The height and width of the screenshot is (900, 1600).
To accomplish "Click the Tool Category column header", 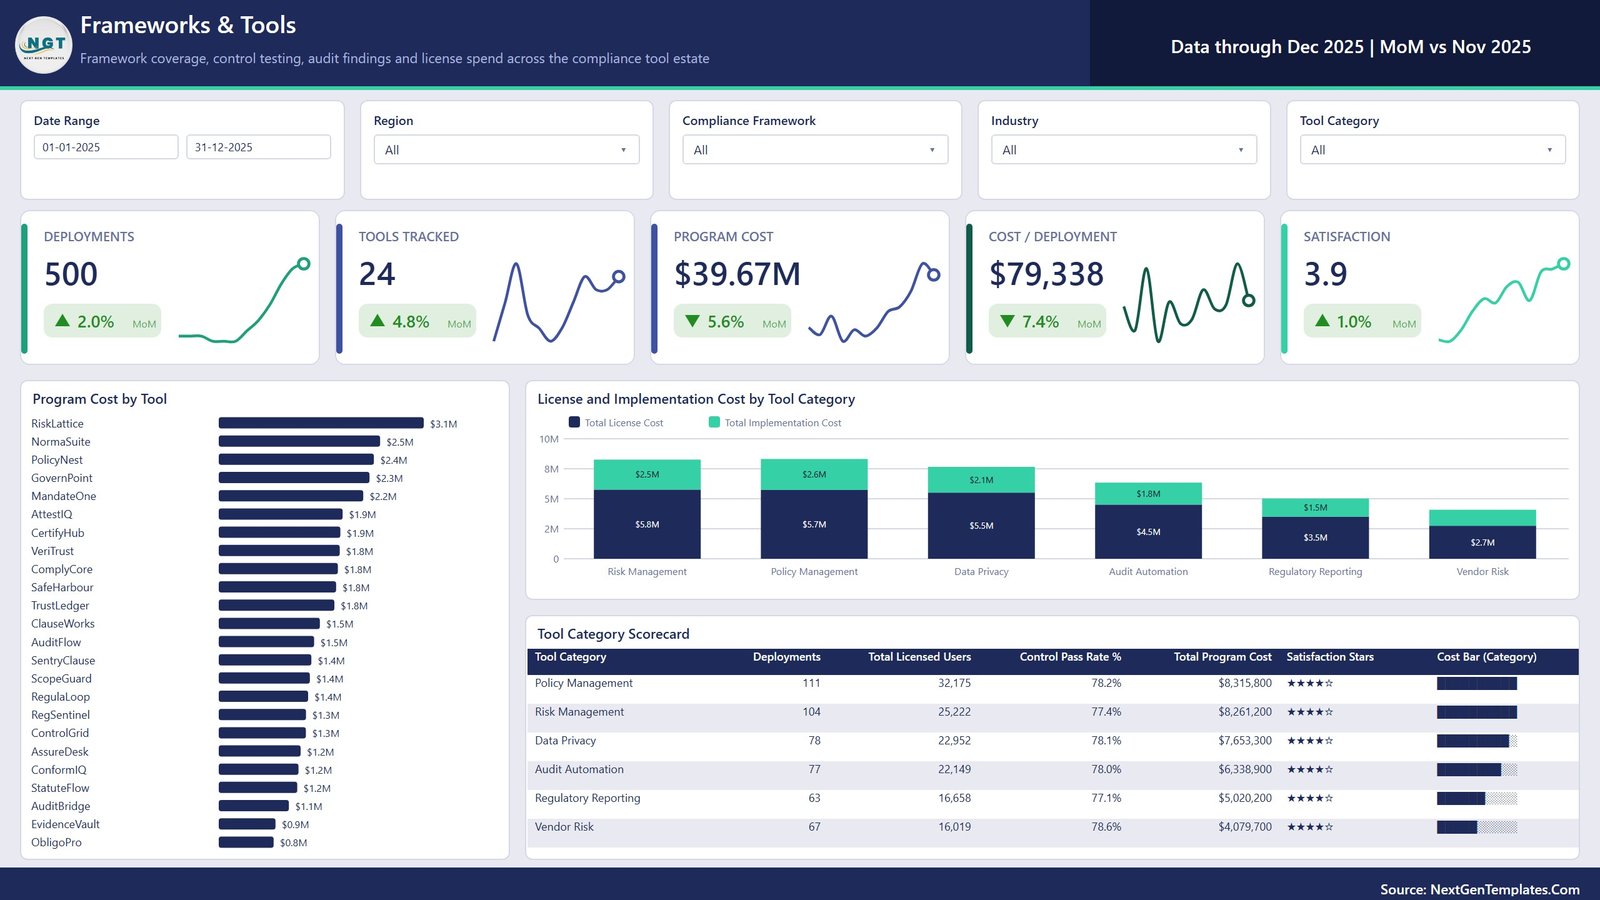I will pos(570,657).
